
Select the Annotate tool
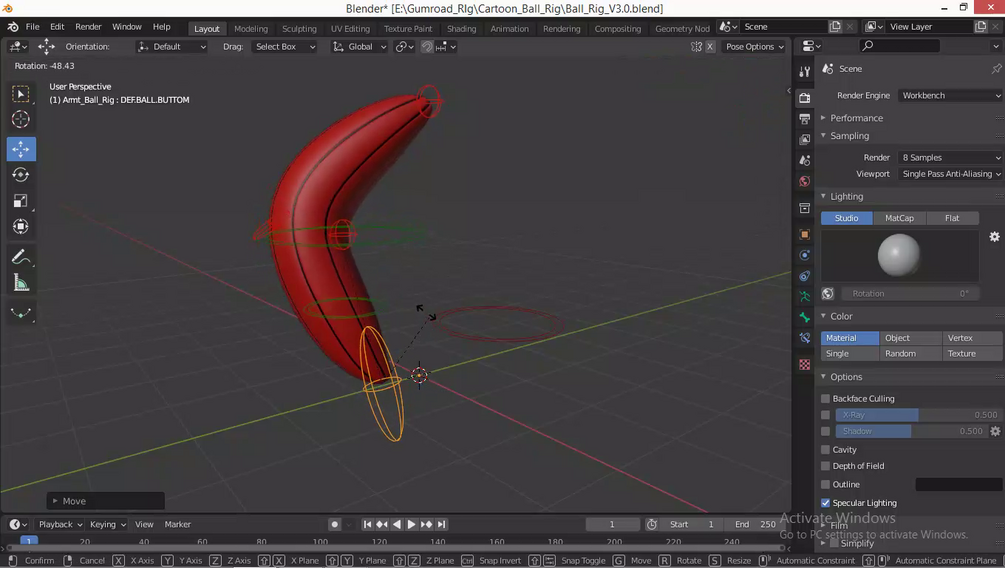pyautogui.click(x=21, y=257)
